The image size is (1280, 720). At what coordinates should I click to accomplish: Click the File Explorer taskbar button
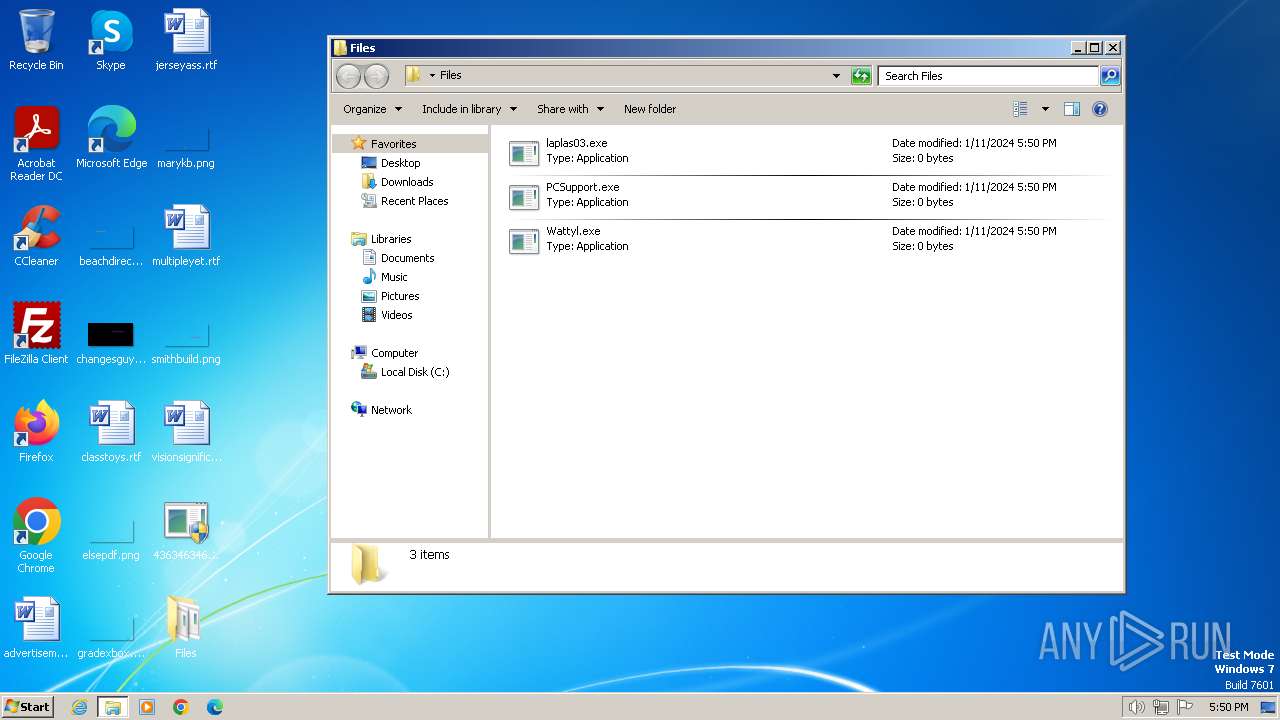[x=113, y=707]
